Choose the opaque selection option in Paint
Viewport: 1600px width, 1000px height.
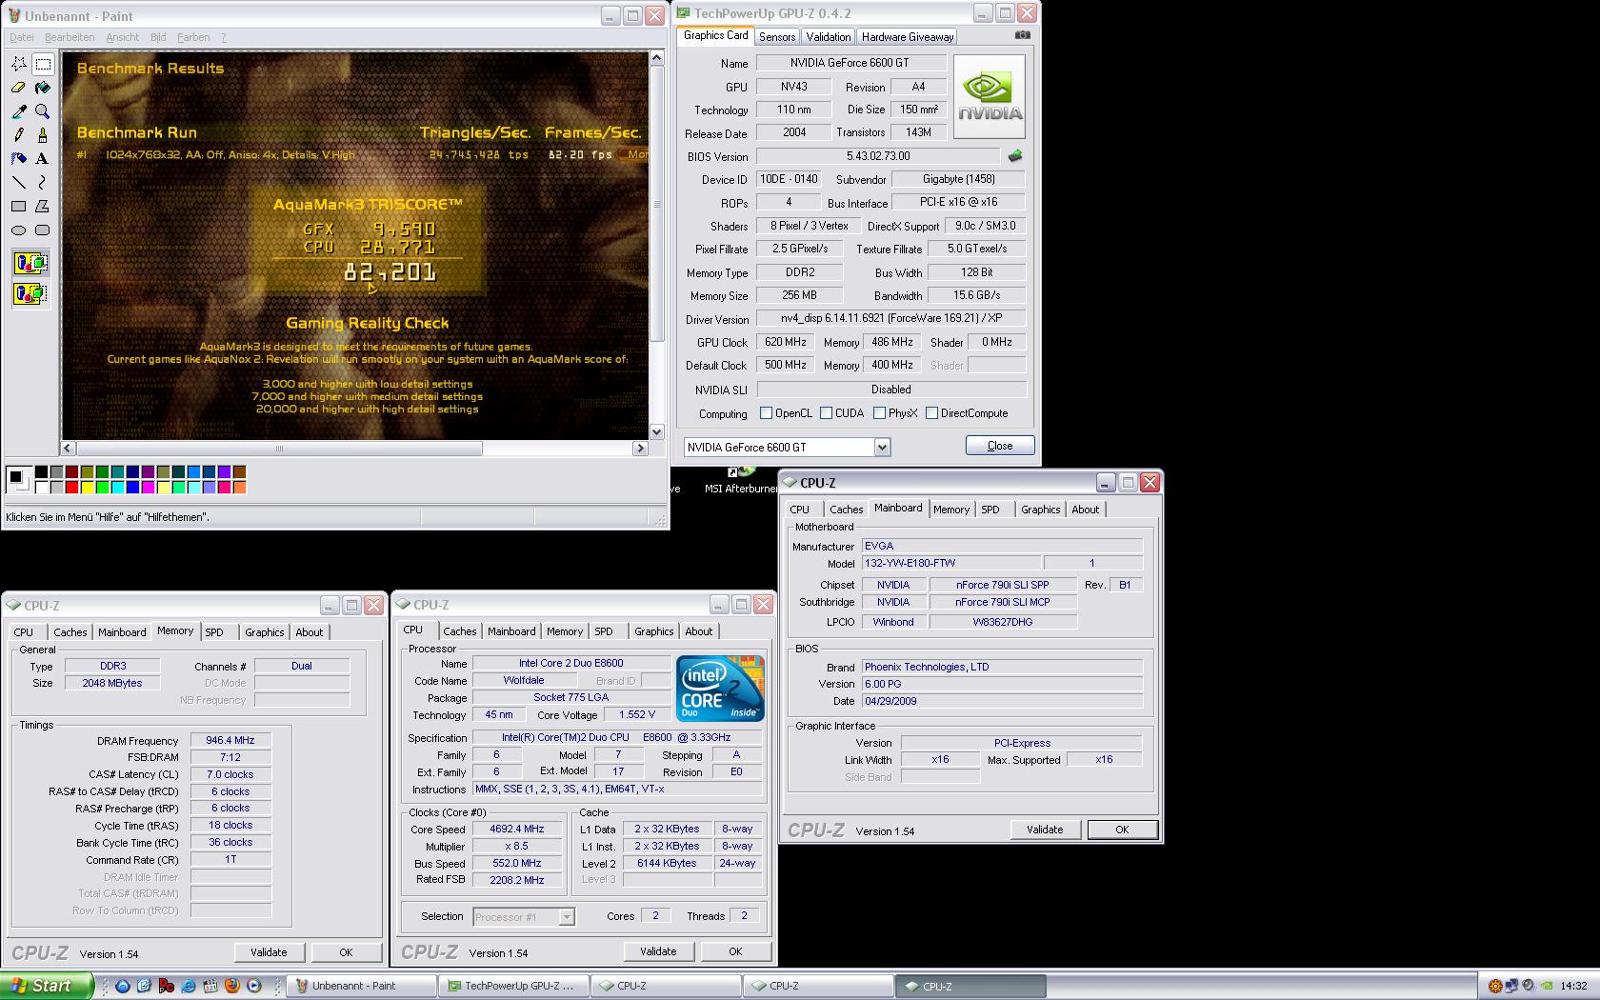[30, 263]
